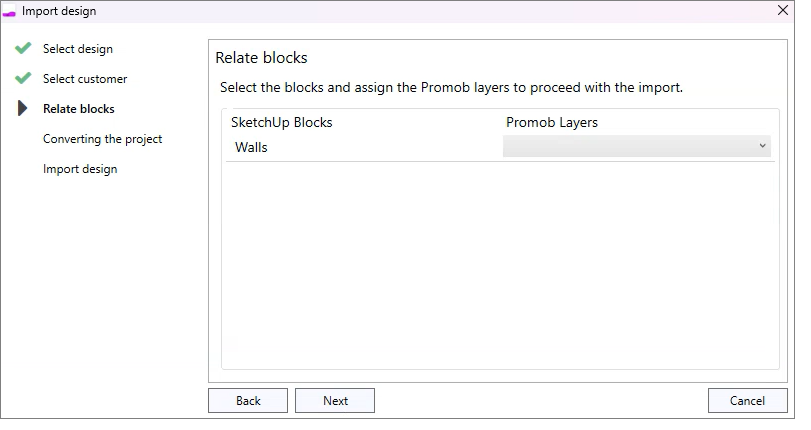Click the empty area of the blocks list

[x=500, y=265]
